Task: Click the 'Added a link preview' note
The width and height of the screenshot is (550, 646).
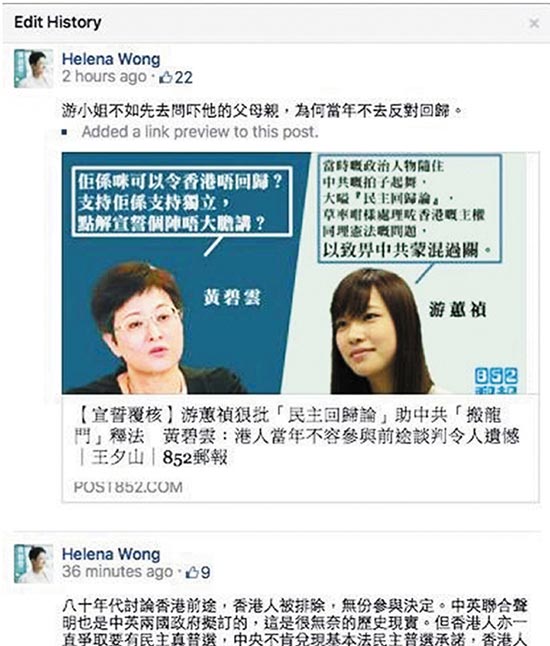Action: [200, 132]
